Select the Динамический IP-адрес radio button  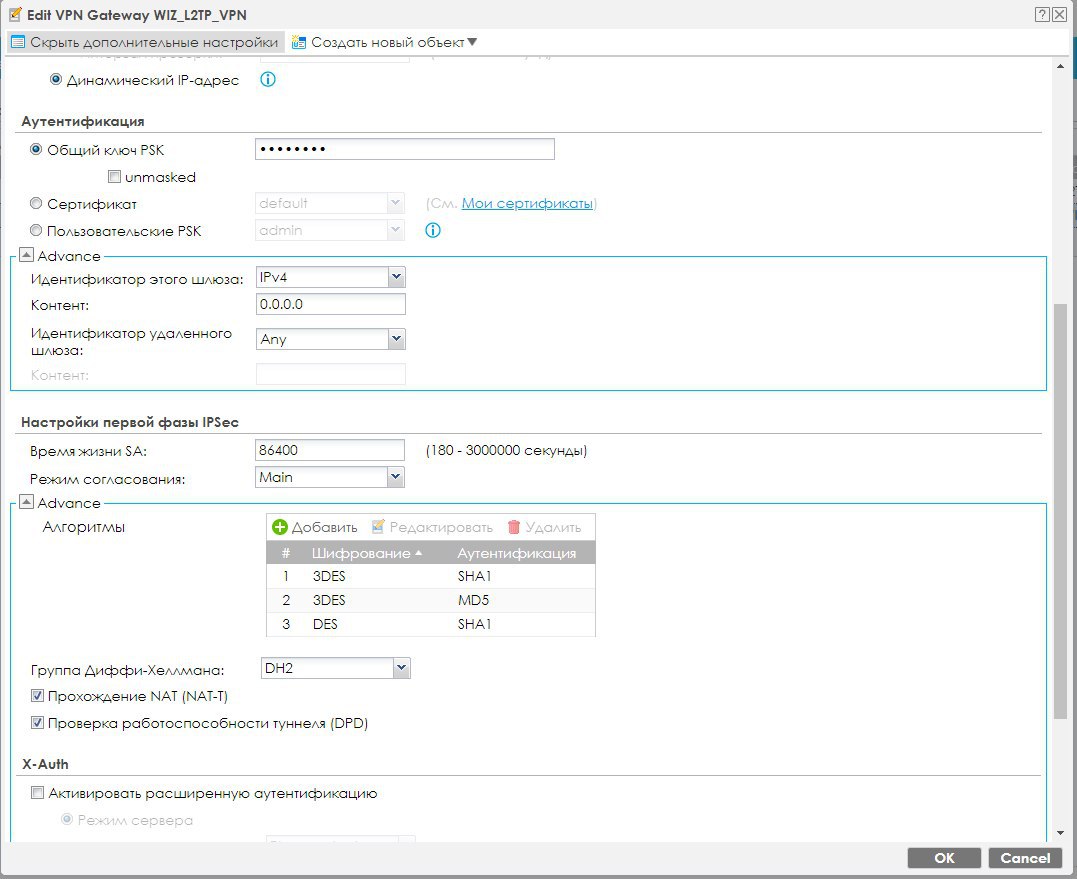pos(56,80)
